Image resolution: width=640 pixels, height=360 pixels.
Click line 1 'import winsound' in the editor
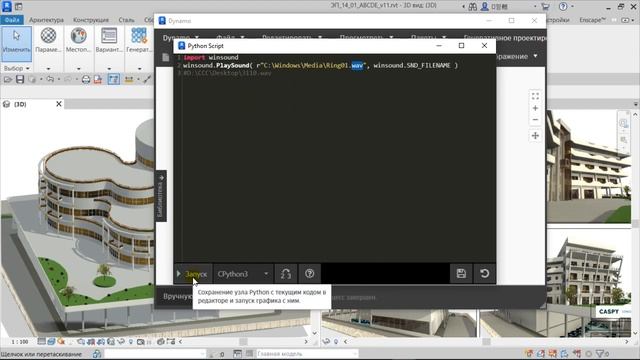(x=211, y=58)
